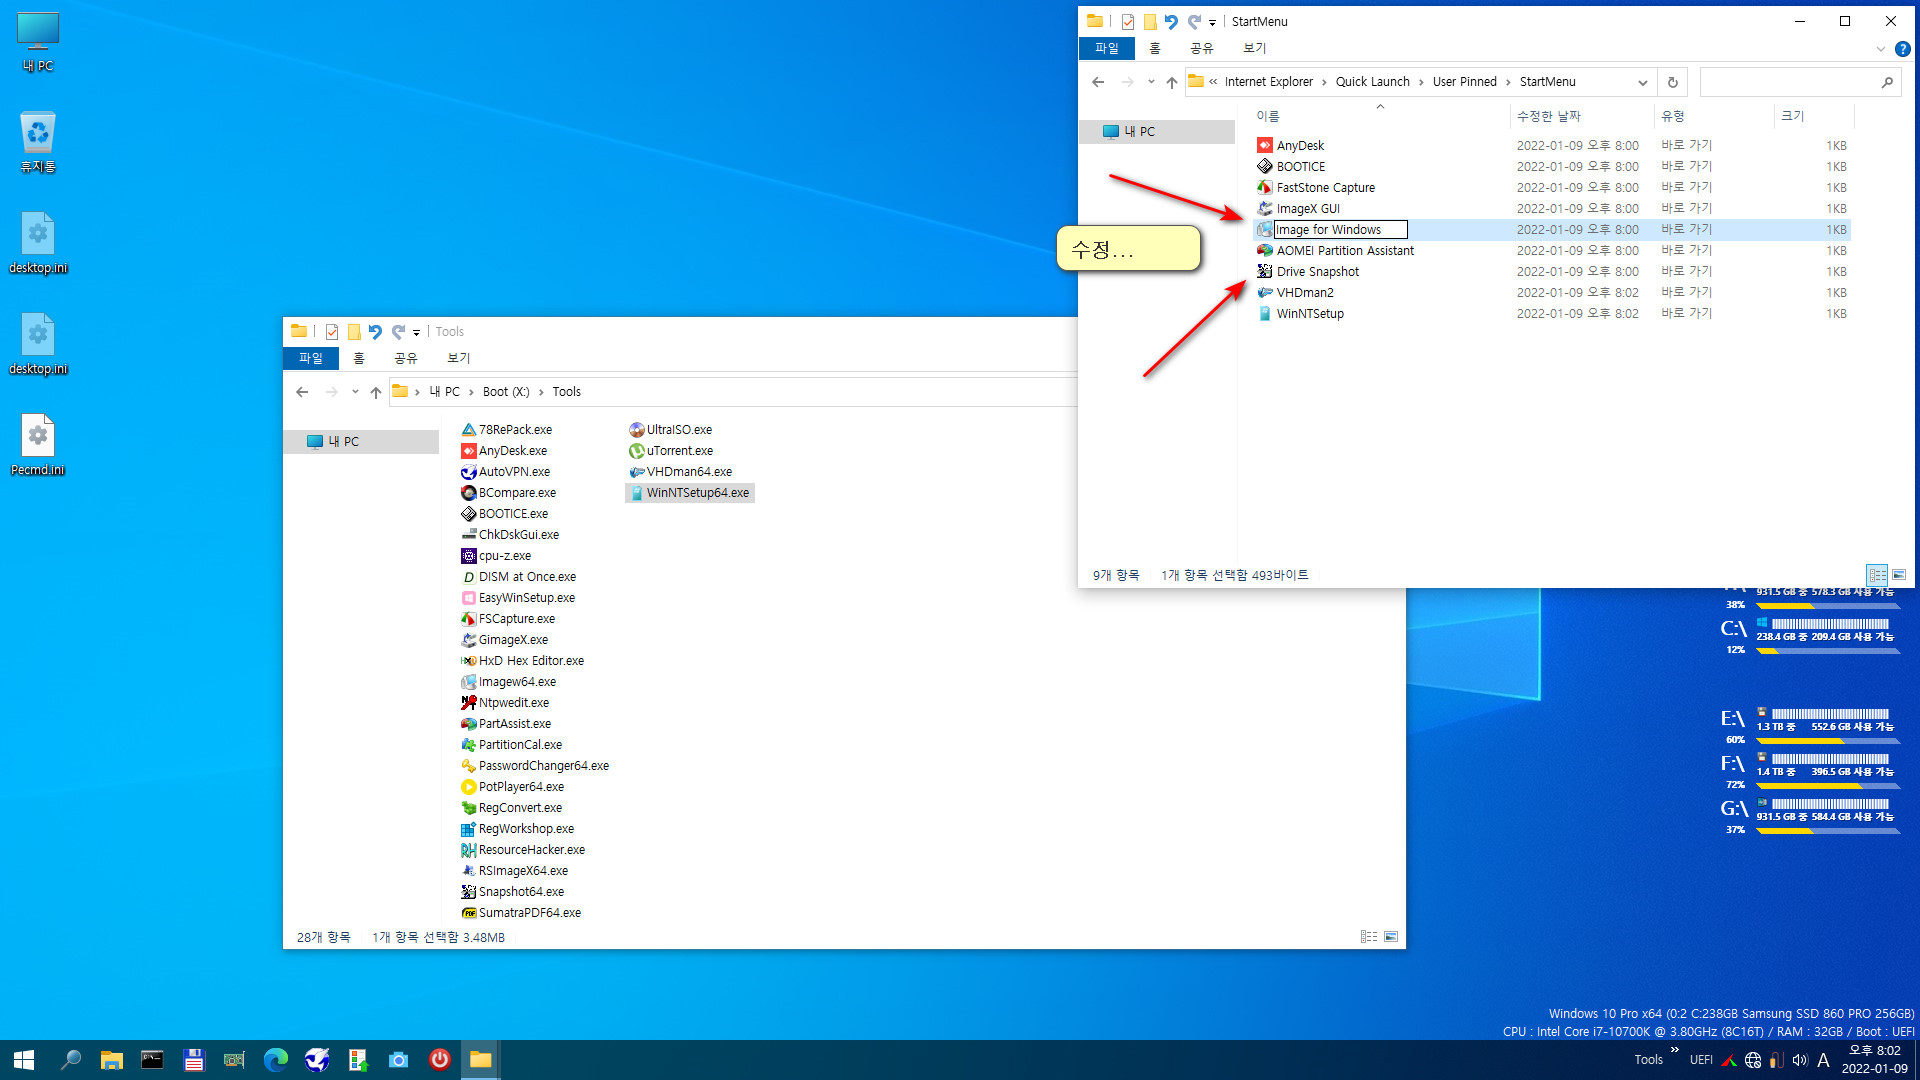Show hidden tray icons chevron
Image resolution: width=1920 pixels, height=1080 pixels.
point(1674,1049)
